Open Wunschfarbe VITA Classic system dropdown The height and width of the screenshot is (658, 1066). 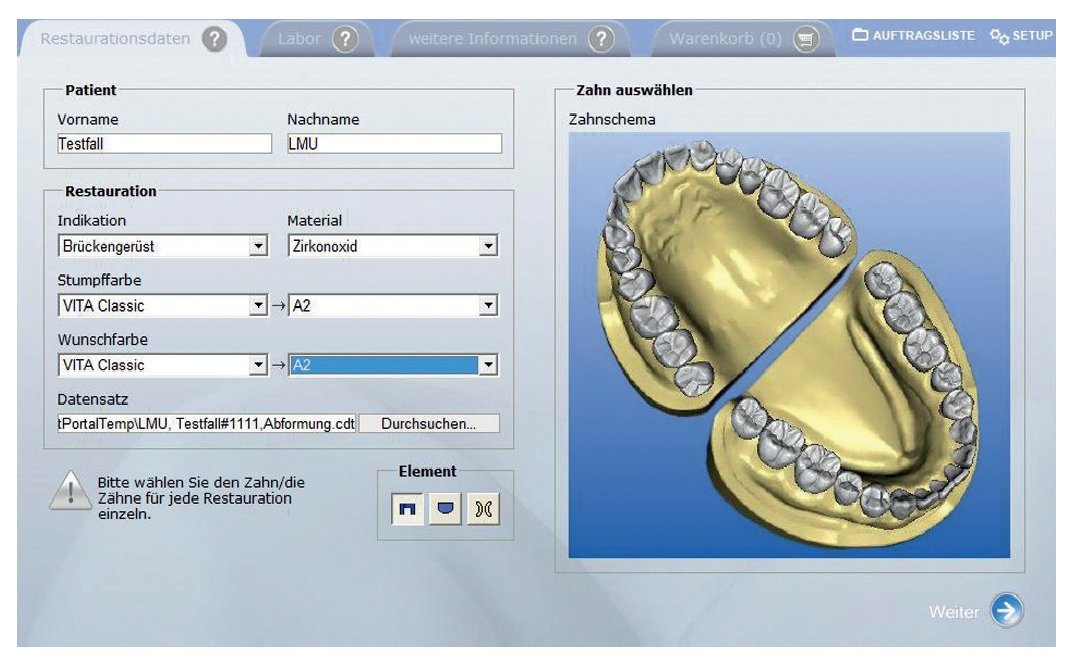(258, 365)
